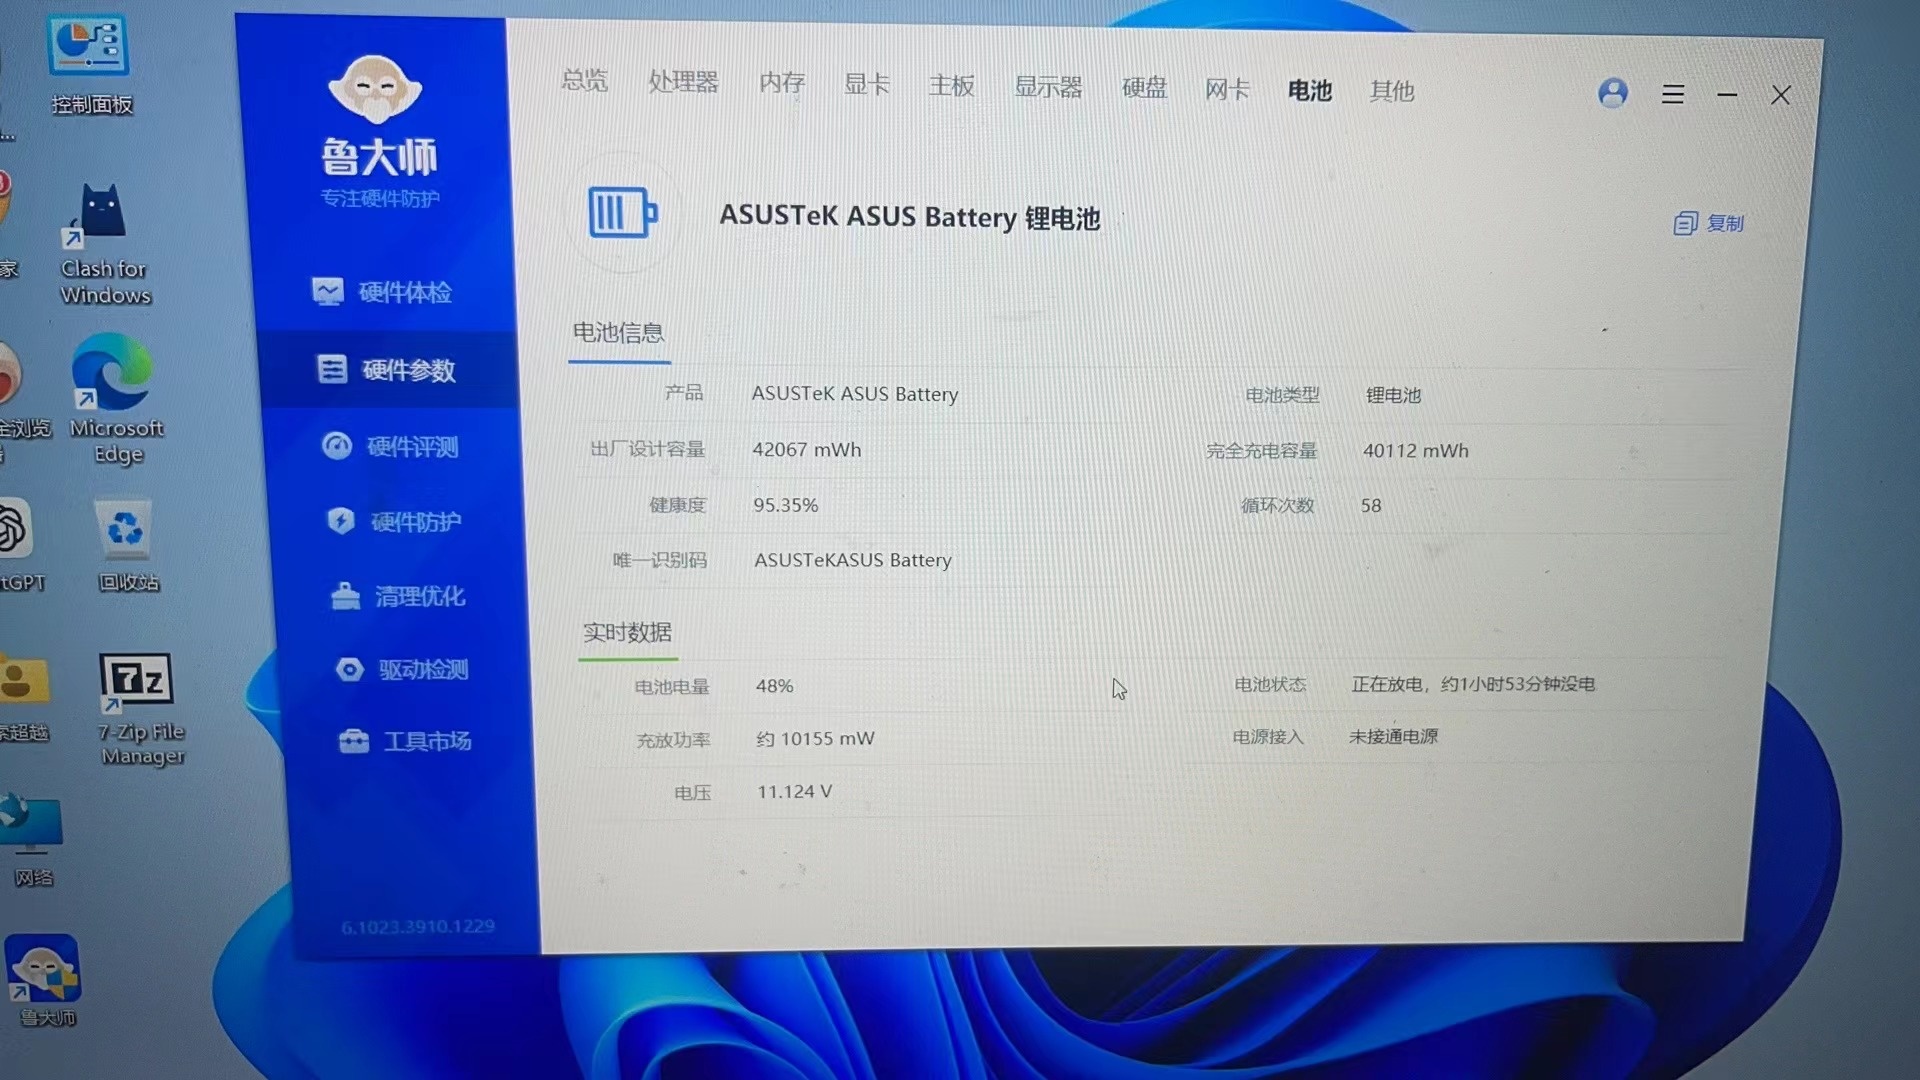Open 工具市场 tool market section
1920x1080 pixels.
405,741
